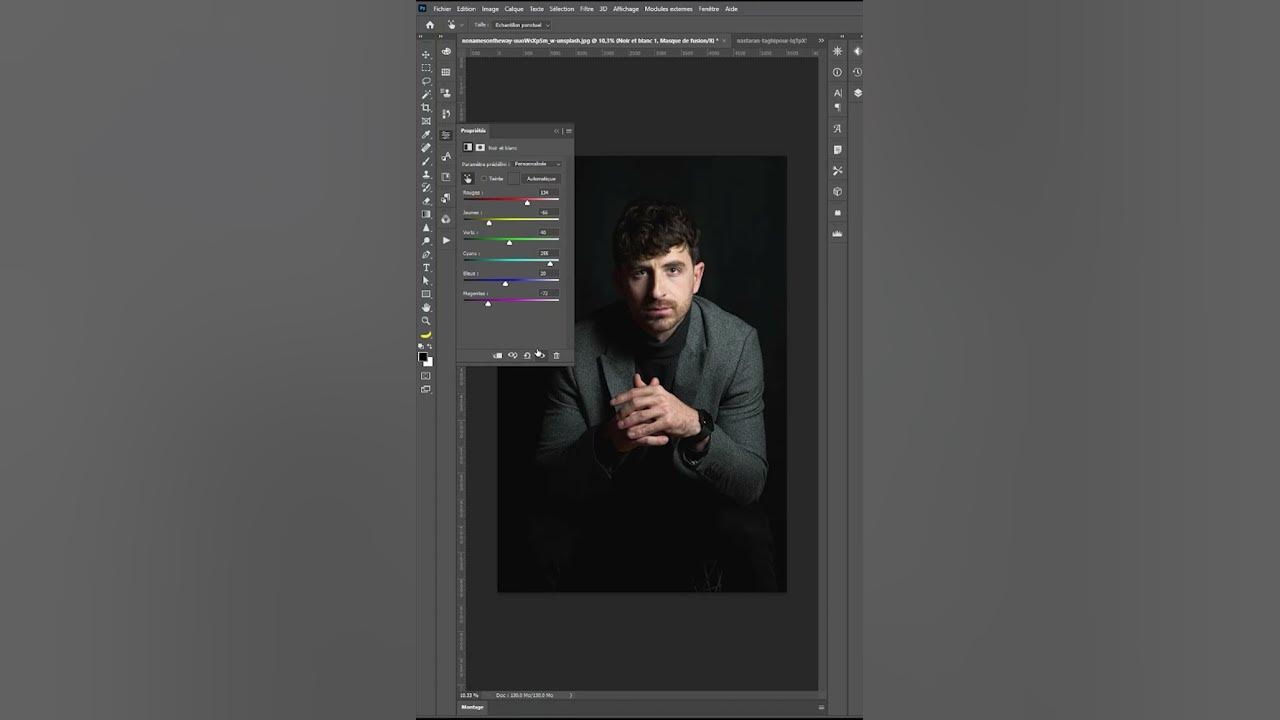Image resolution: width=1280 pixels, height=720 pixels.
Task: Open Paramètre prédéfini dropdown
Action: tap(537, 164)
